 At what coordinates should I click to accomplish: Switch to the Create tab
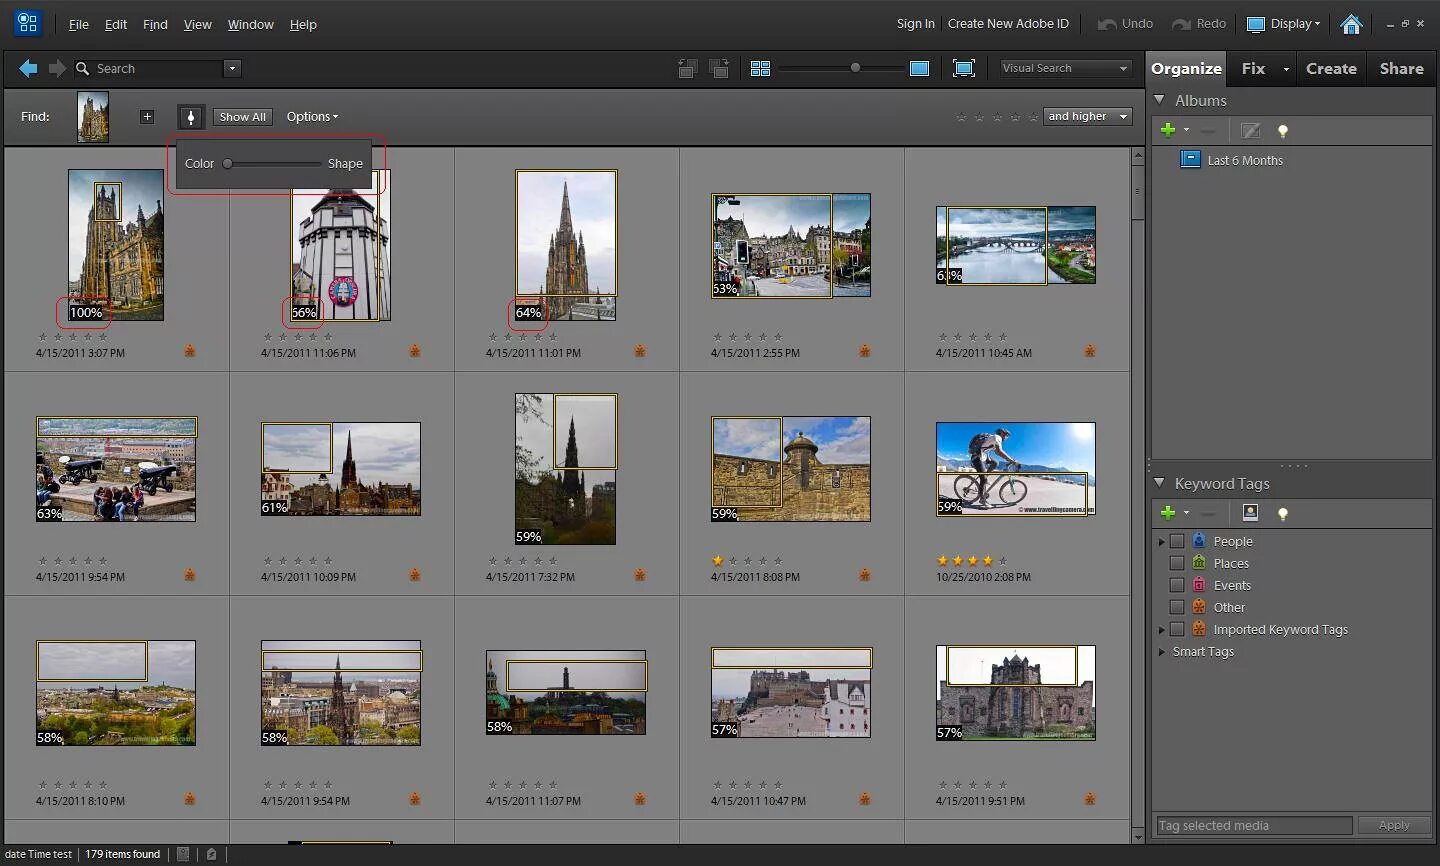tap(1331, 69)
